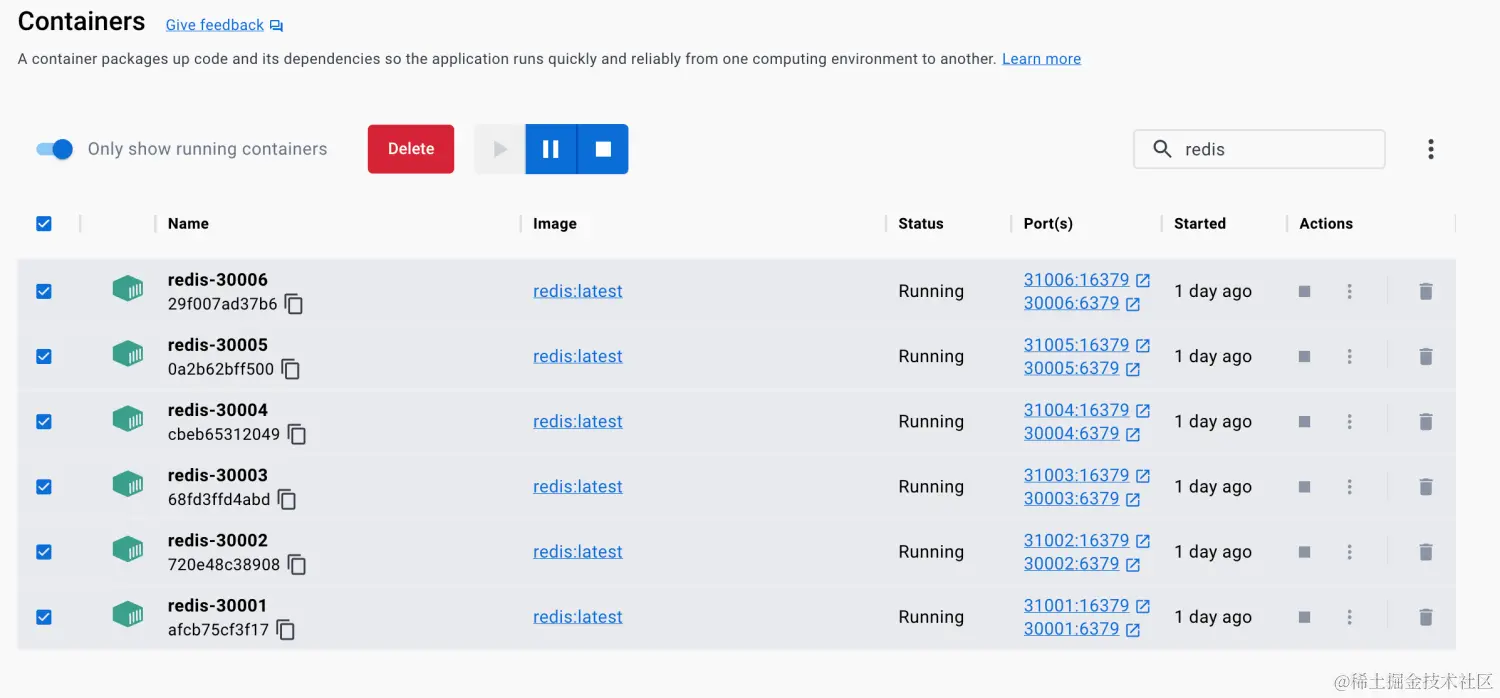Open port link 30005:6379
The width and height of the screenshot is (1500, 698).
[1071, 368]
